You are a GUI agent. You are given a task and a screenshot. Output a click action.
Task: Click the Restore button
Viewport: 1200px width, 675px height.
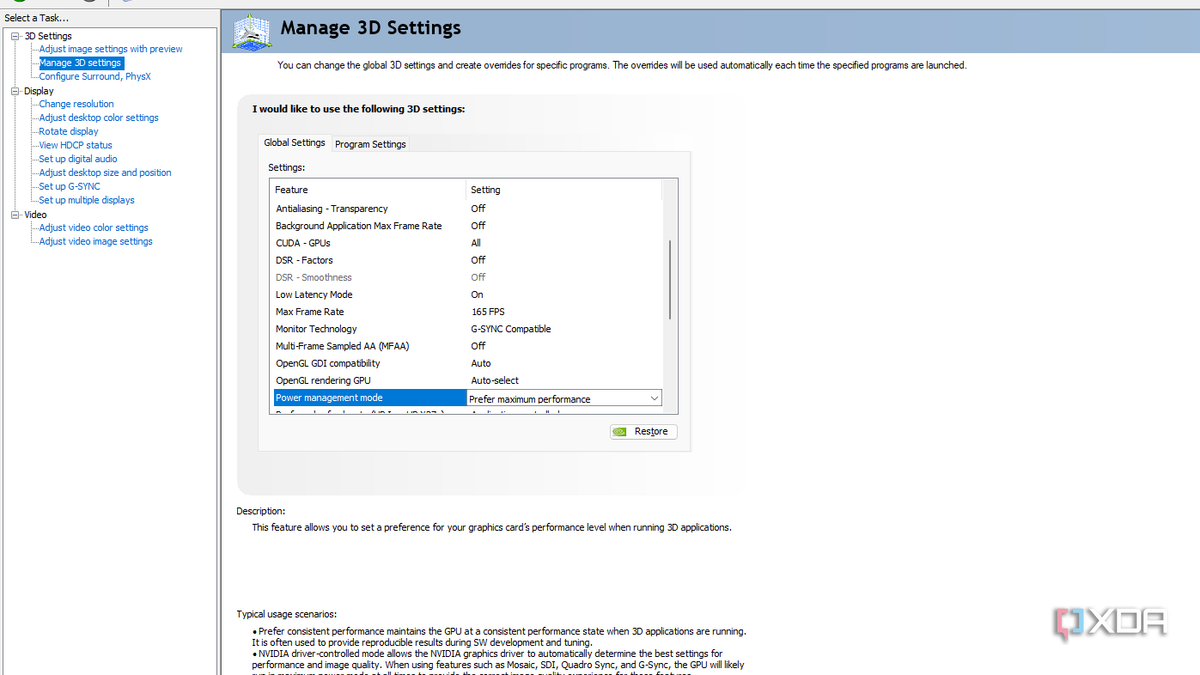click(x=643, y=431)
